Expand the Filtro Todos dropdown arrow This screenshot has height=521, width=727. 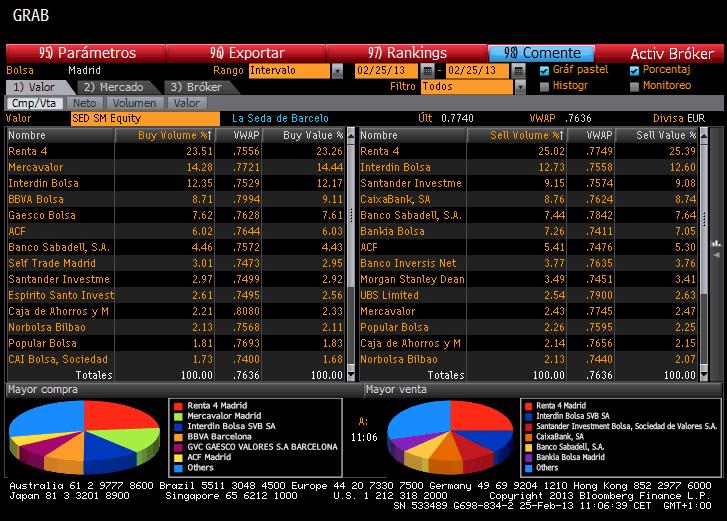520,87
